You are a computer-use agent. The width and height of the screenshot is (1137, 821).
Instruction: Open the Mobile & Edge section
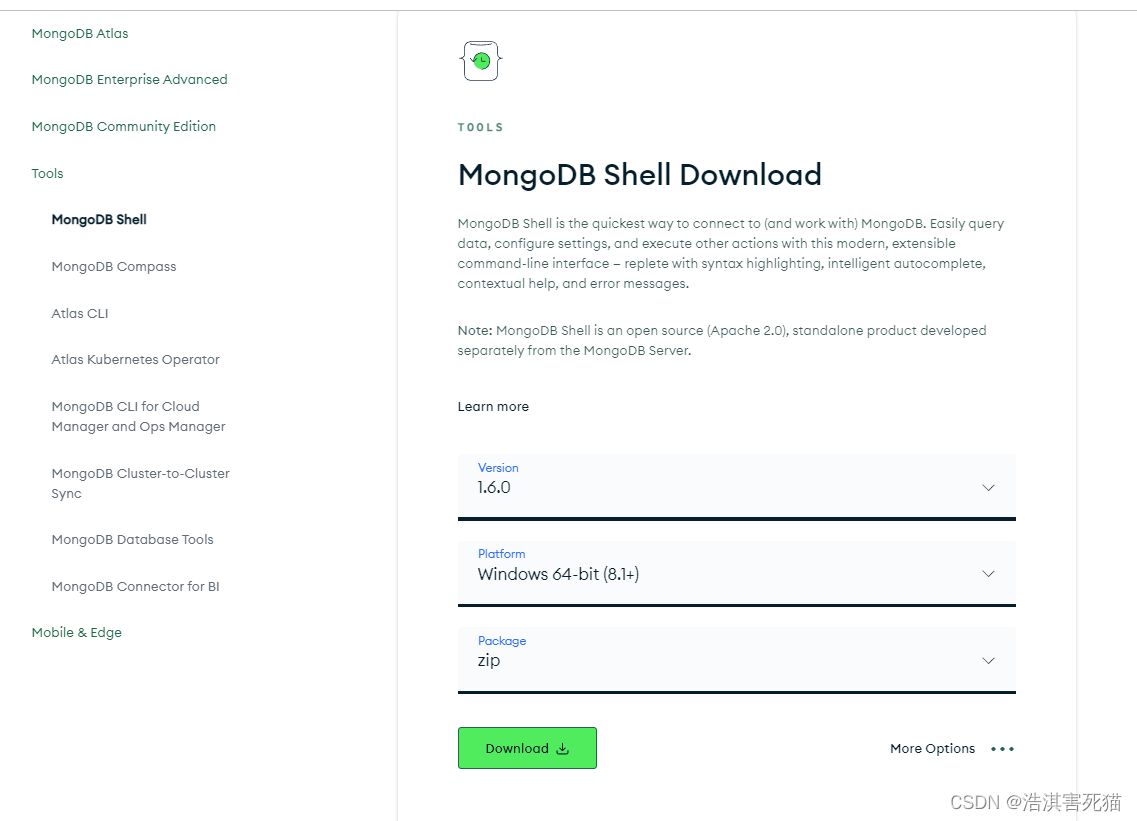pyautogui.click(x=76, y=632)
